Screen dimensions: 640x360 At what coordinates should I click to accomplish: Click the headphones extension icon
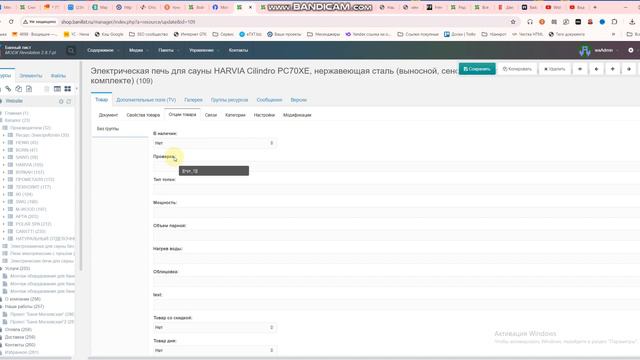(530, 22)
